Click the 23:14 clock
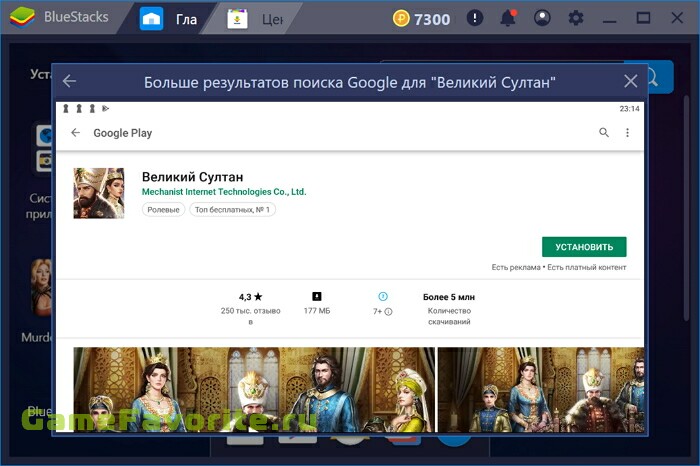The height and width of the screenshot is (466, 700). click(x=629, y=108)
